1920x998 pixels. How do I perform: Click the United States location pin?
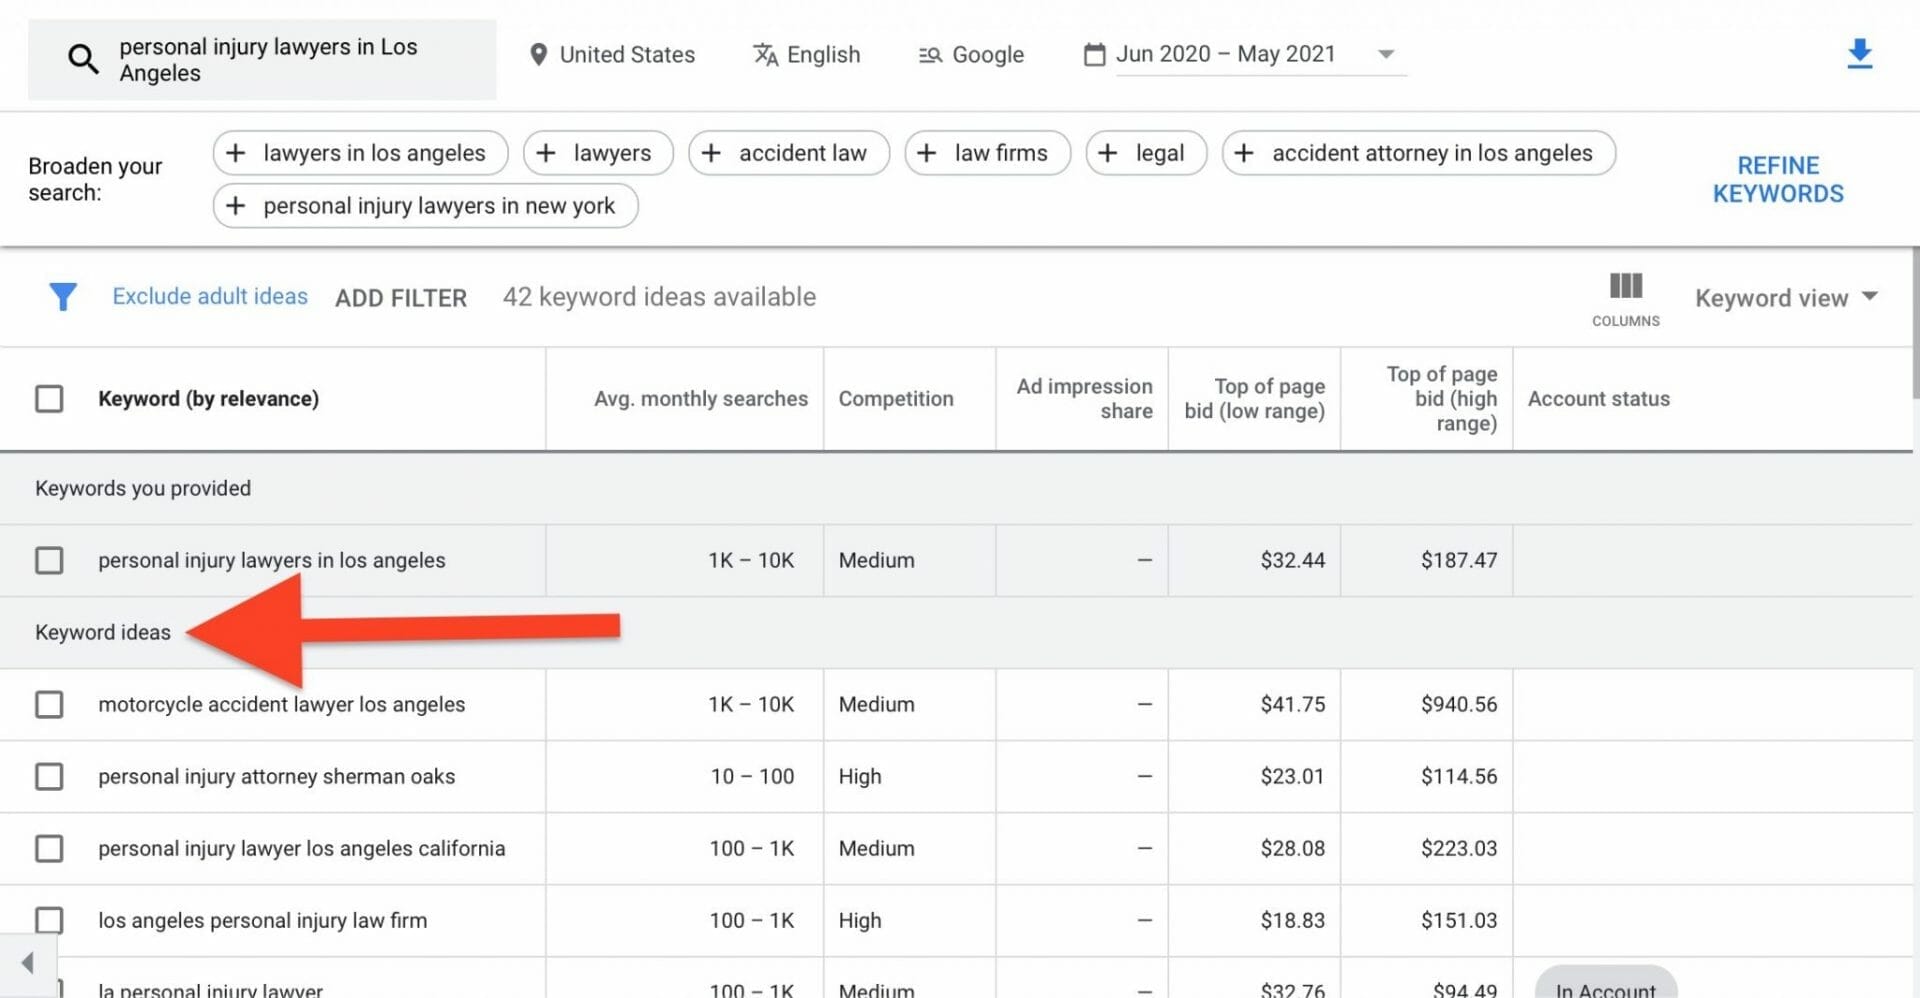click(x=538, y=55)
